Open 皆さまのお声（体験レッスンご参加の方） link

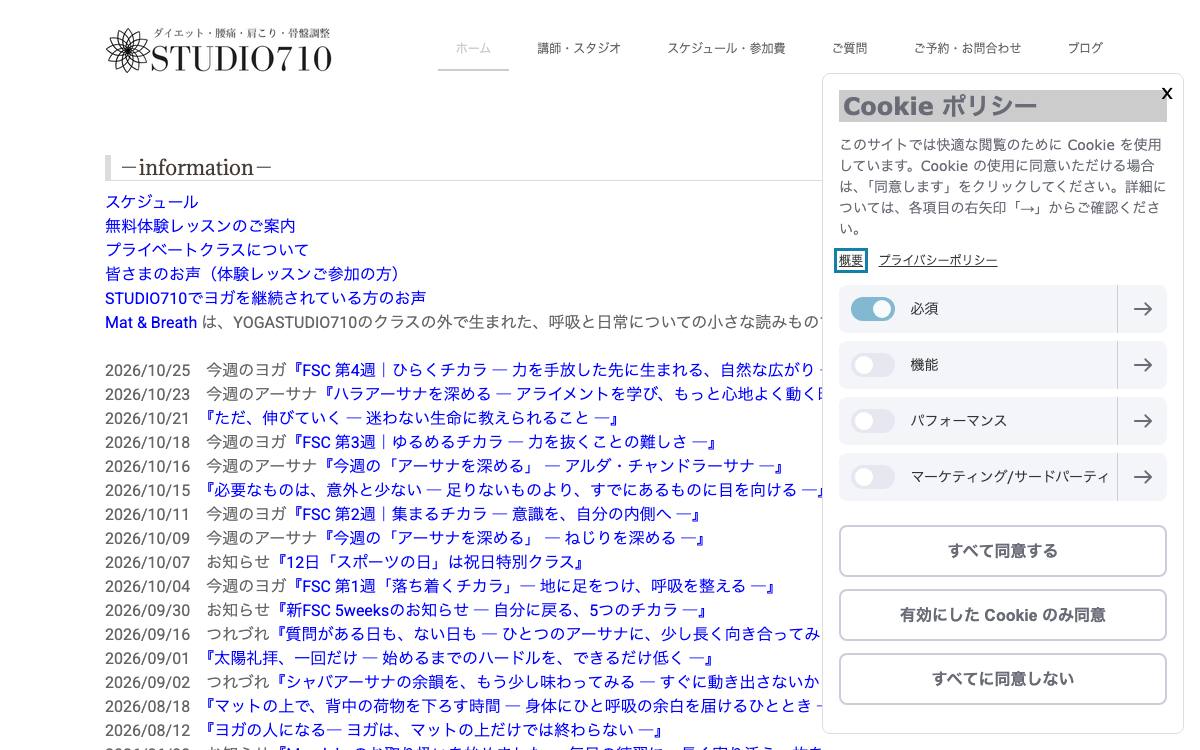255,274
